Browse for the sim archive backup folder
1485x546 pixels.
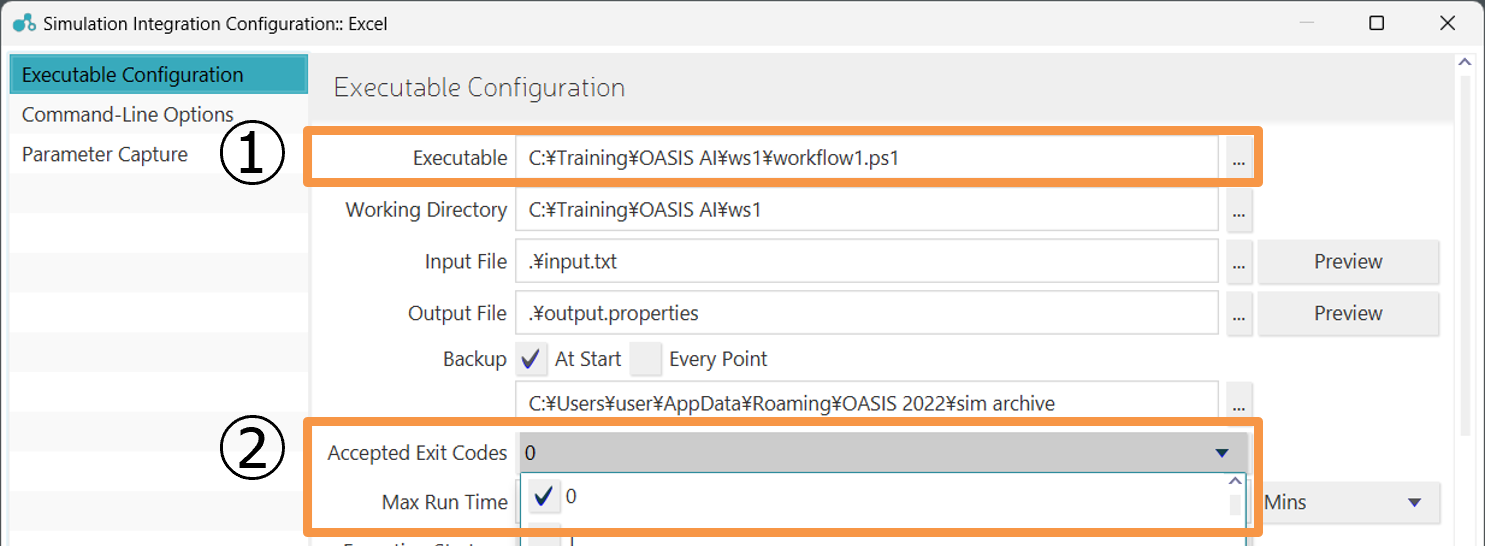click(x=1238, y=403)
